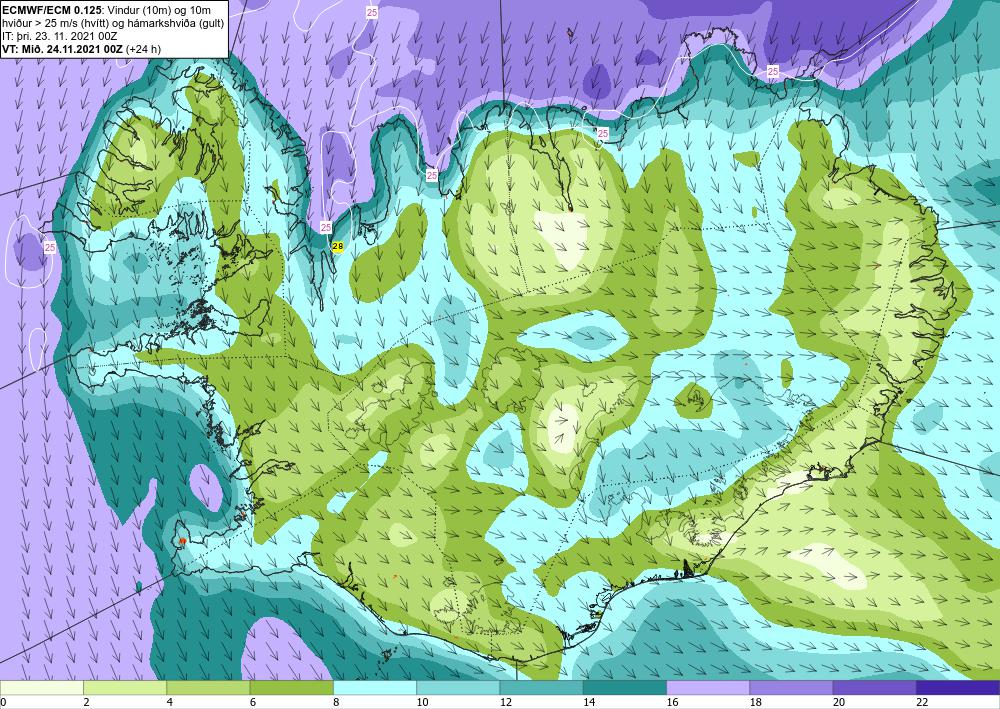This screenshot has width=1000, height=709.
Task: Click the 25 contour label on the northeast coast
Action: pos(773,71)
